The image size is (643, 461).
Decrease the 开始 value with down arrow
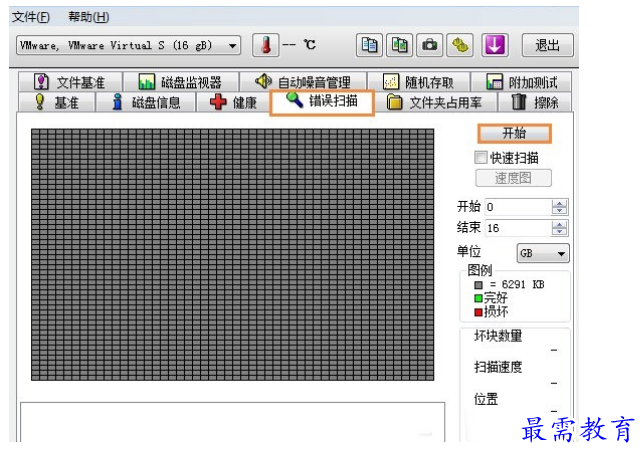pyautogui.click(x=560, y=211)
